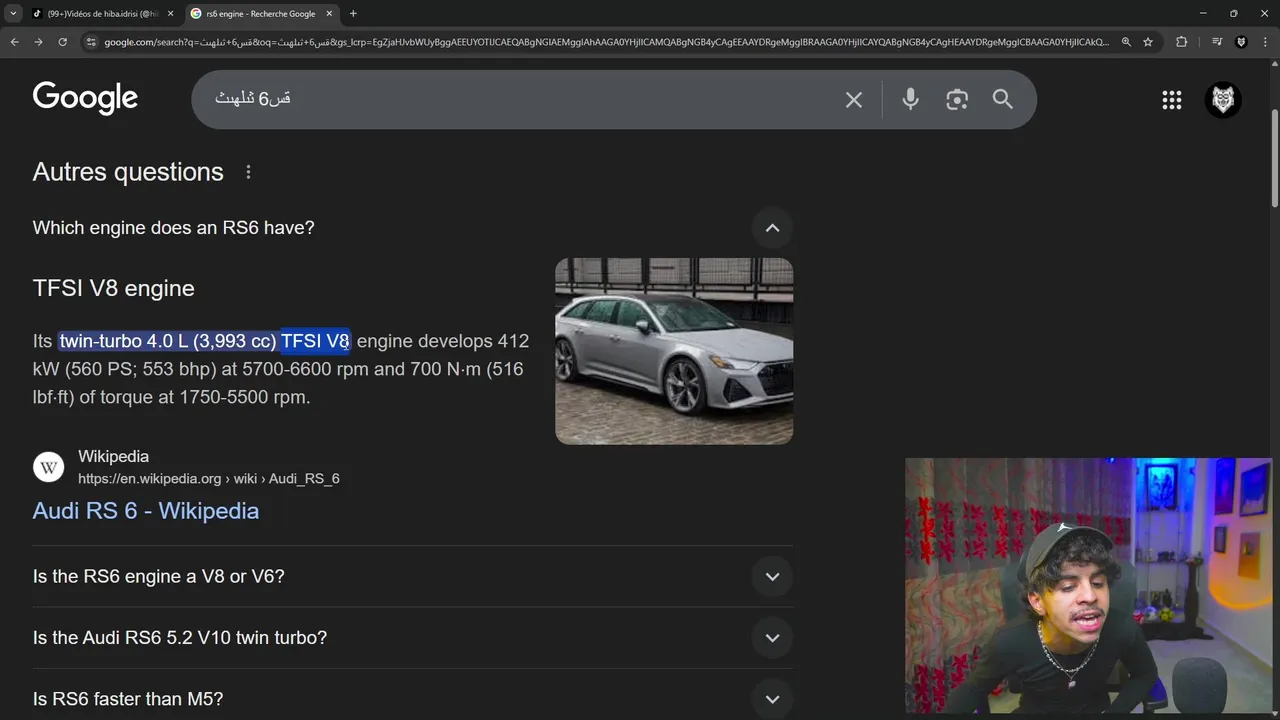Click the 'Autres questions' heading
Screen dimensions: 1280x720
point(128,172)
